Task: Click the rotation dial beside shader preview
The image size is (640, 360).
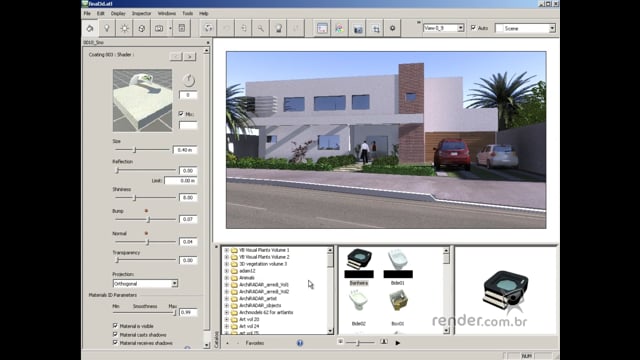Action: coord(189,80)
